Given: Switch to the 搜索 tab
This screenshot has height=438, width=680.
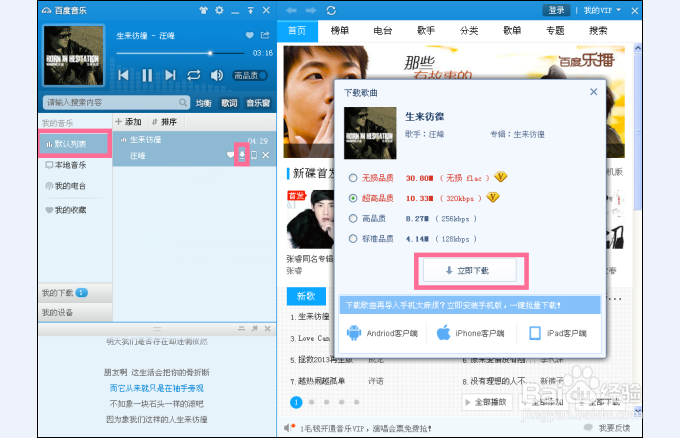Looking at the screenshot, I should click(x=598, y=31).
